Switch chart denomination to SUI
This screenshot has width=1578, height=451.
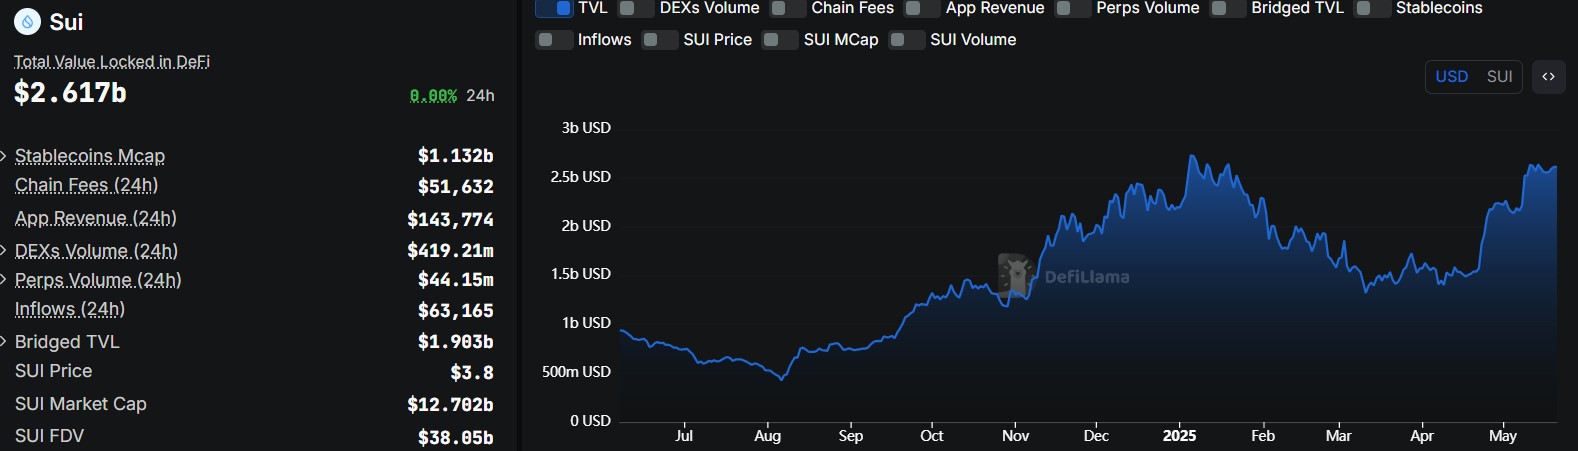click(1499, 77)
